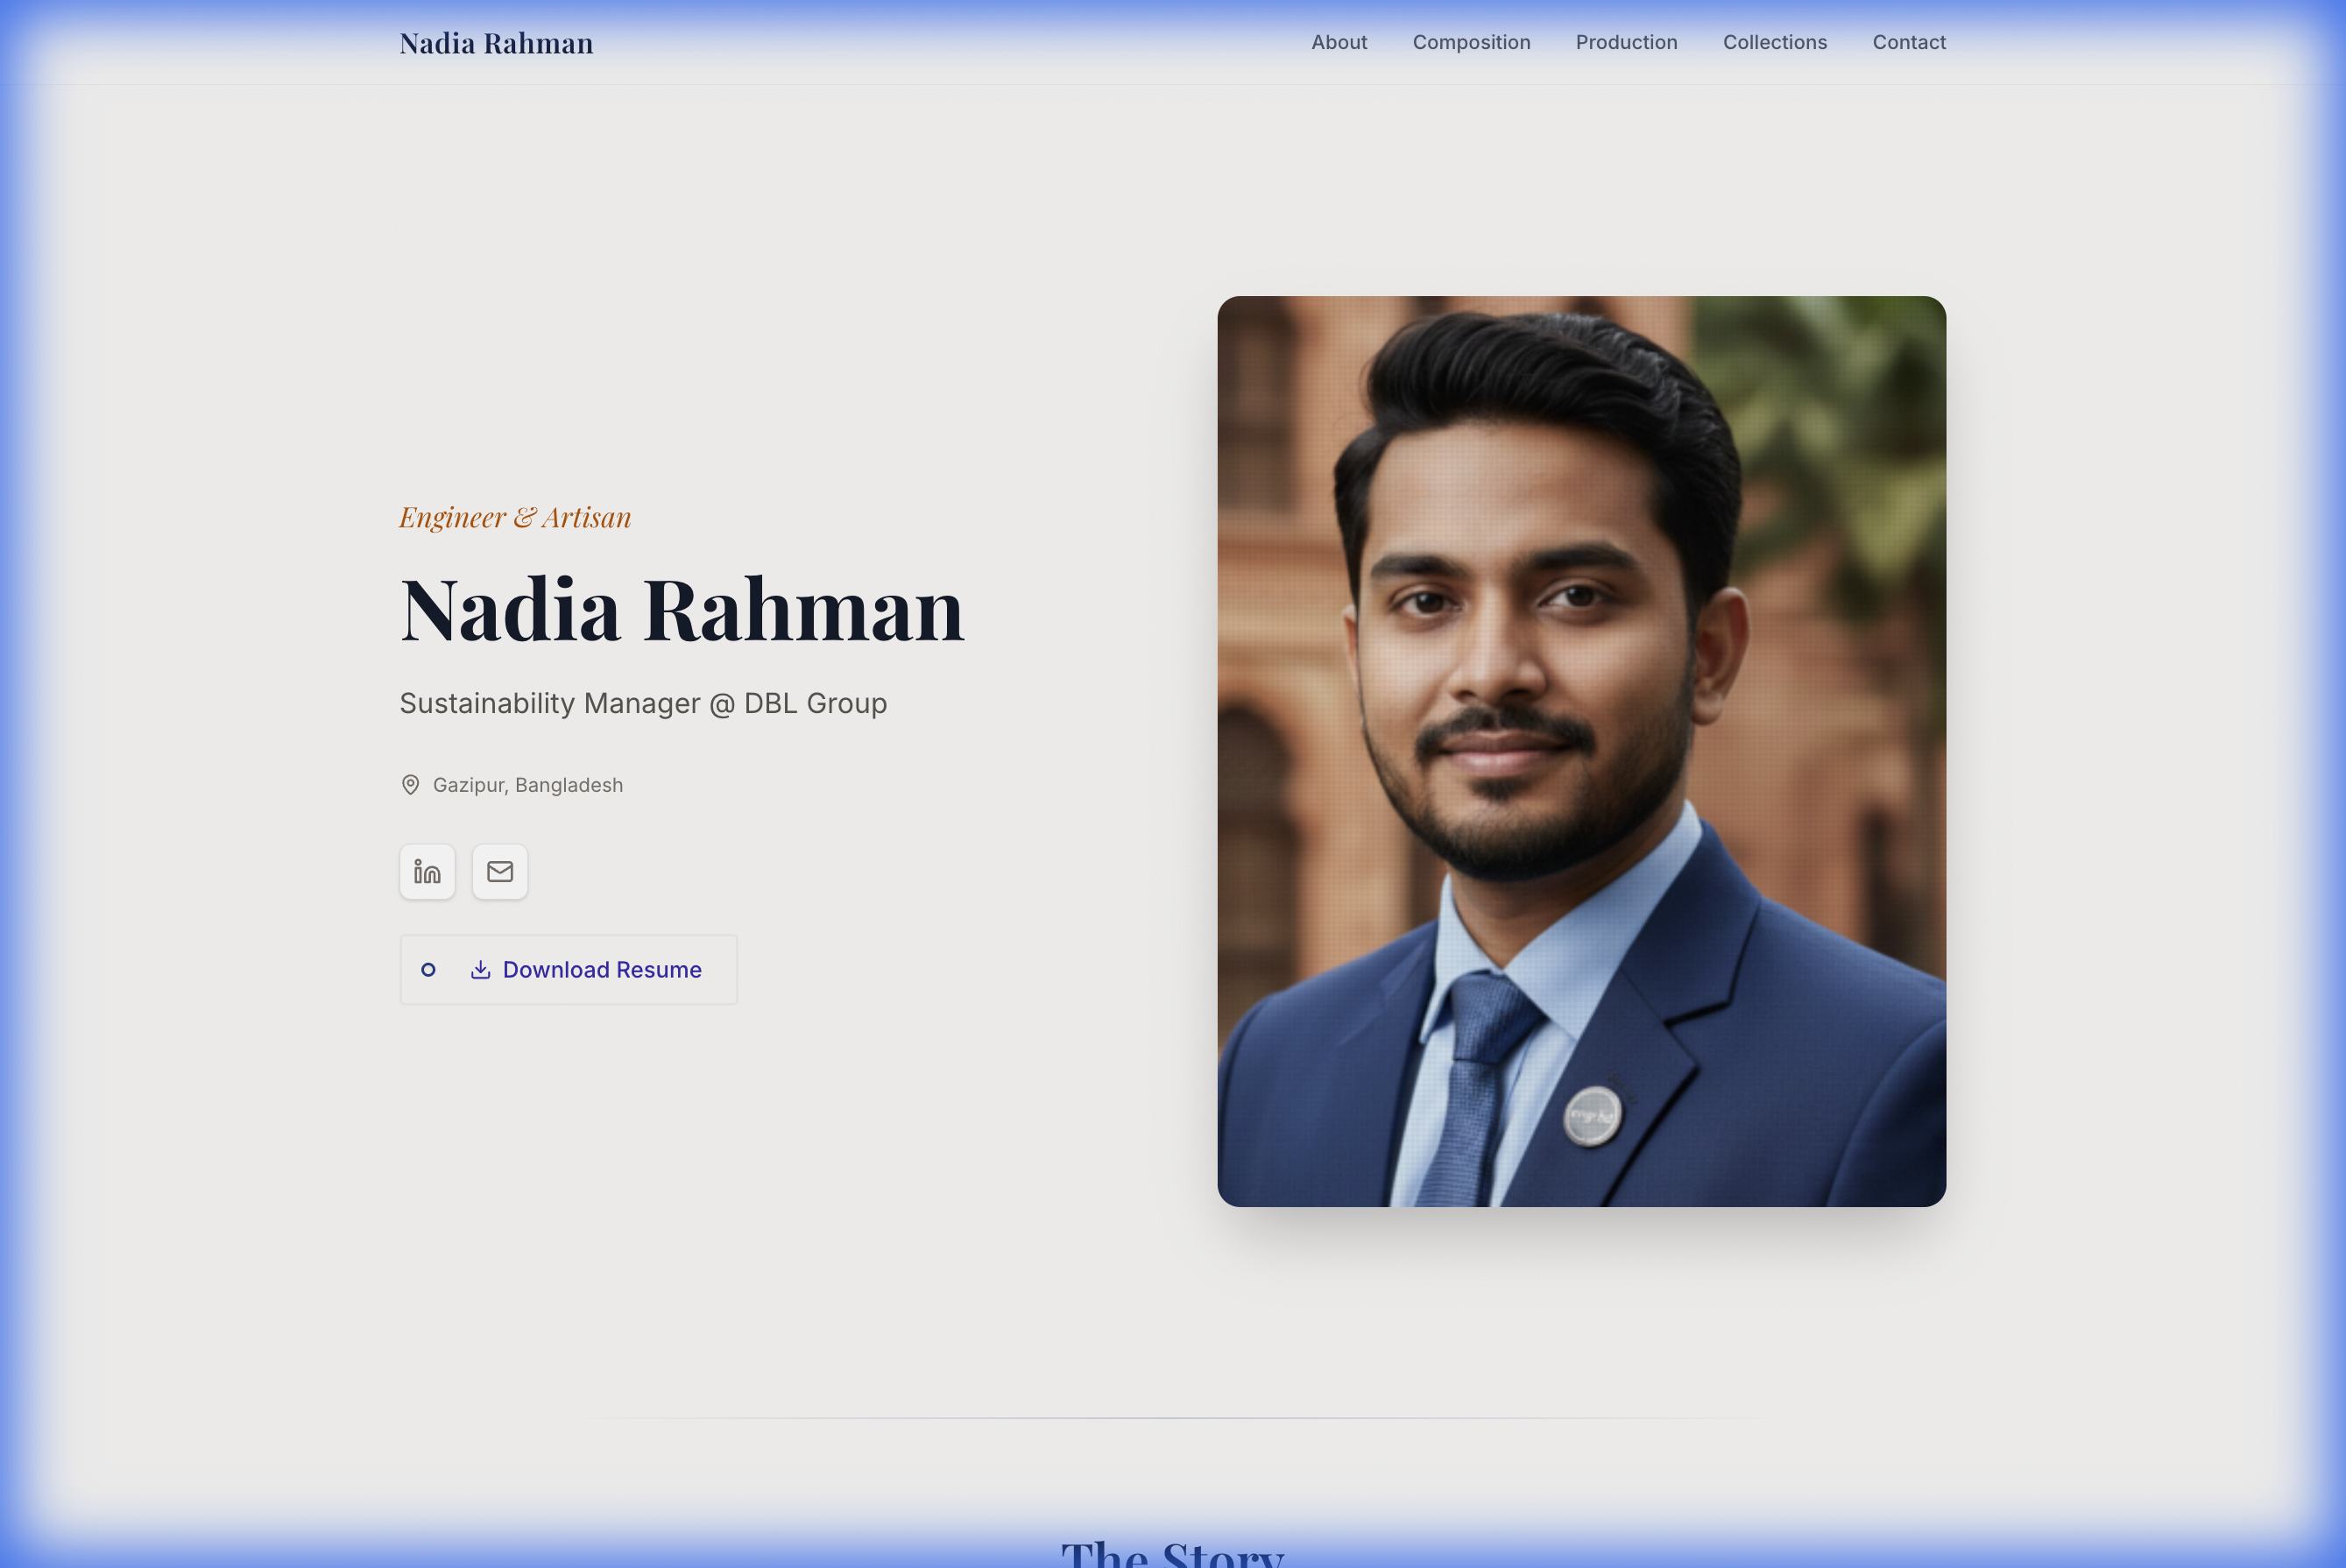This screenshot has width=2346, height=1568.
Task: Go to the About section
Action: pos(1338,42)
